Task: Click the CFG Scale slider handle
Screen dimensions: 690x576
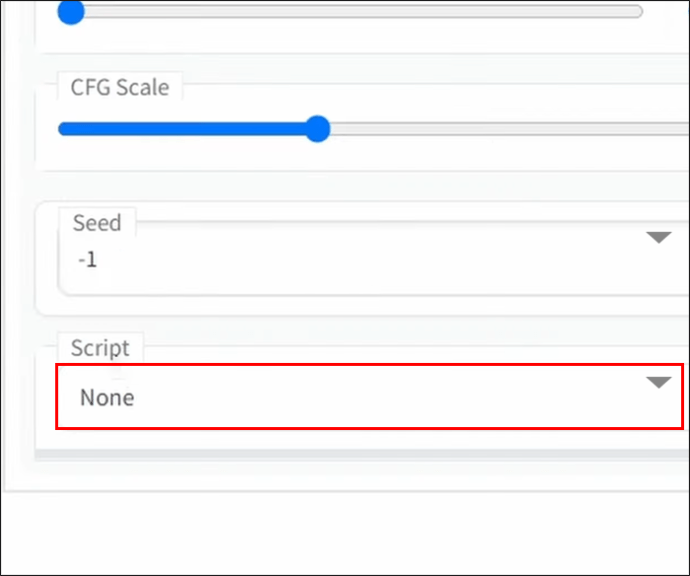Action: [317, 129]
